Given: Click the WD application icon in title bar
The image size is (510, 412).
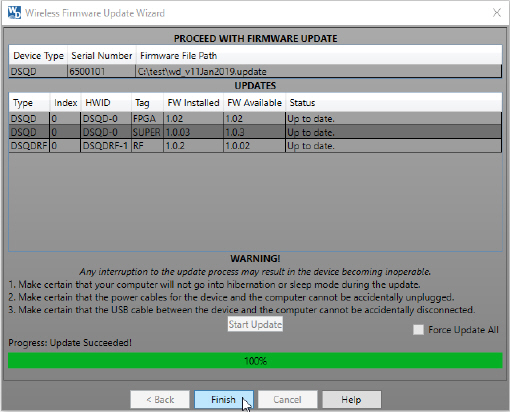Looking at the screenshot, I should tap(14, 13).
